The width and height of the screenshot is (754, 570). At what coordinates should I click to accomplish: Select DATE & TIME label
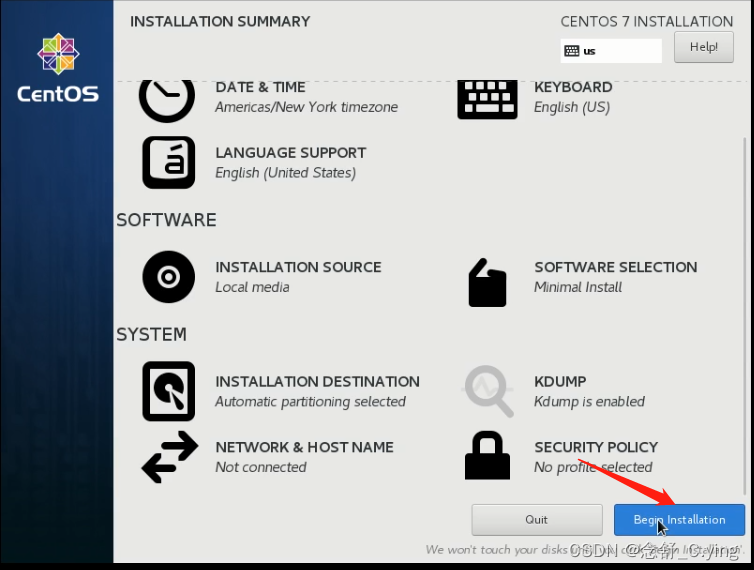260,87
